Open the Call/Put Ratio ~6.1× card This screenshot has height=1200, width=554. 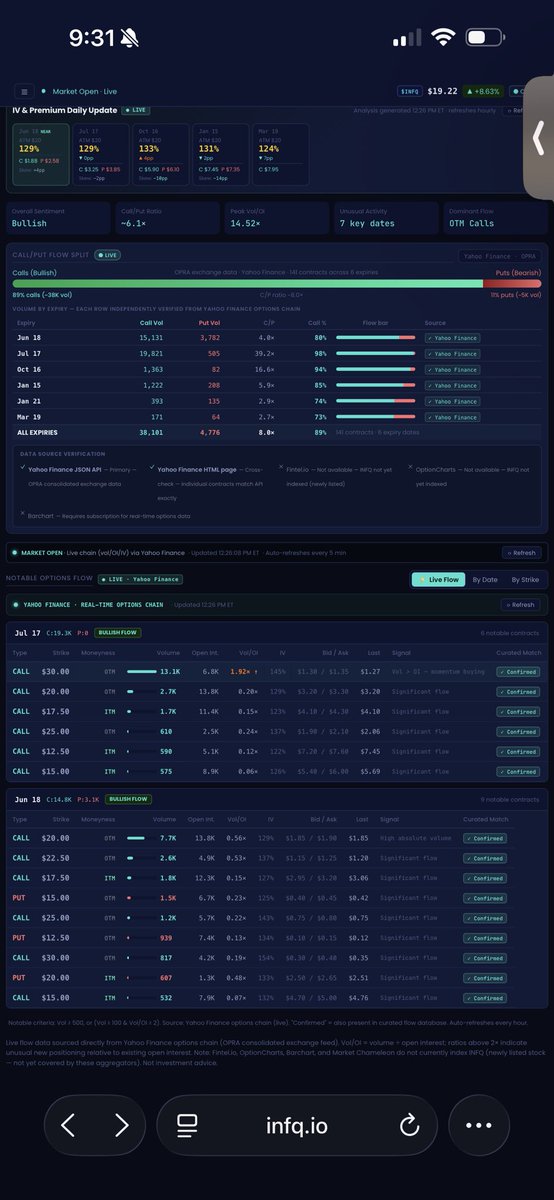(167, 218)
